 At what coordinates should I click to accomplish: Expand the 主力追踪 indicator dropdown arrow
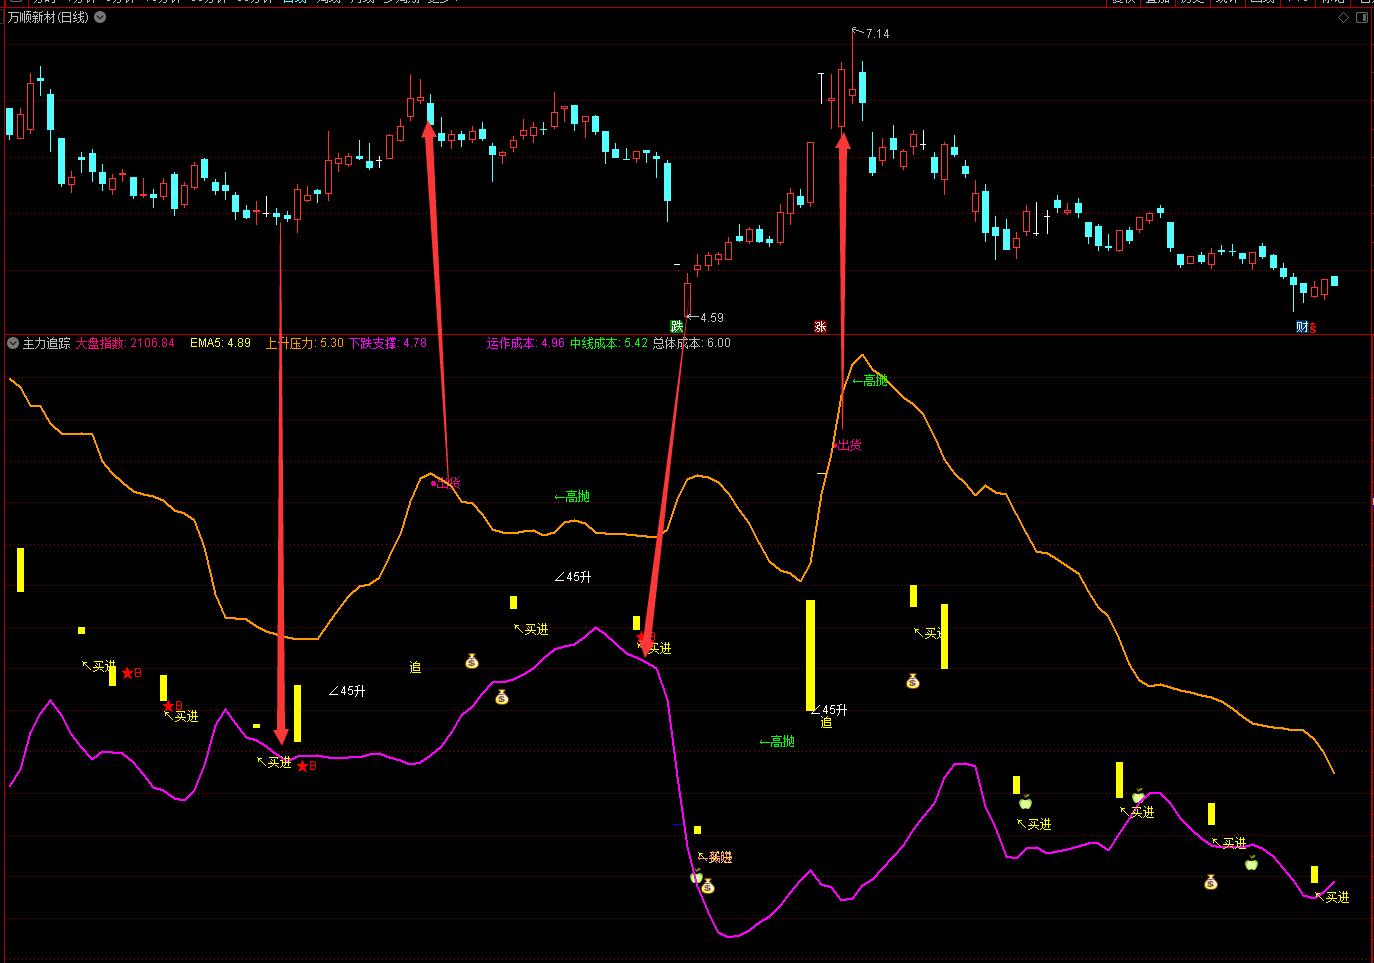click(x=13, y=343)
